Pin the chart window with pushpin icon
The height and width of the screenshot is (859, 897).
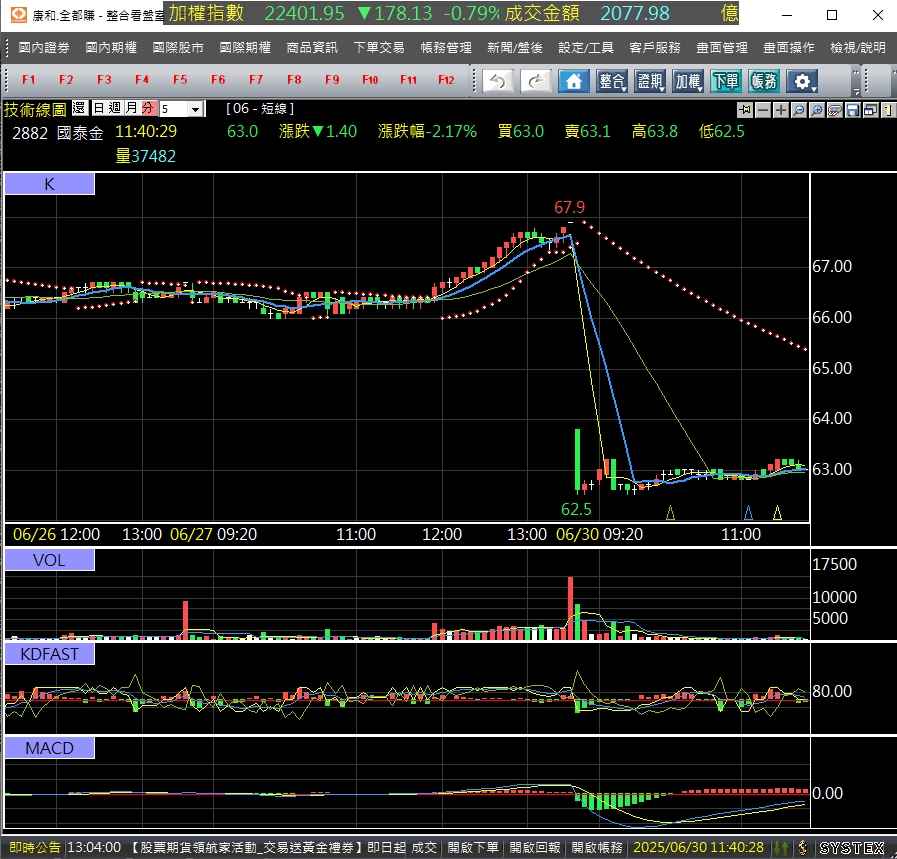(745, 110)
